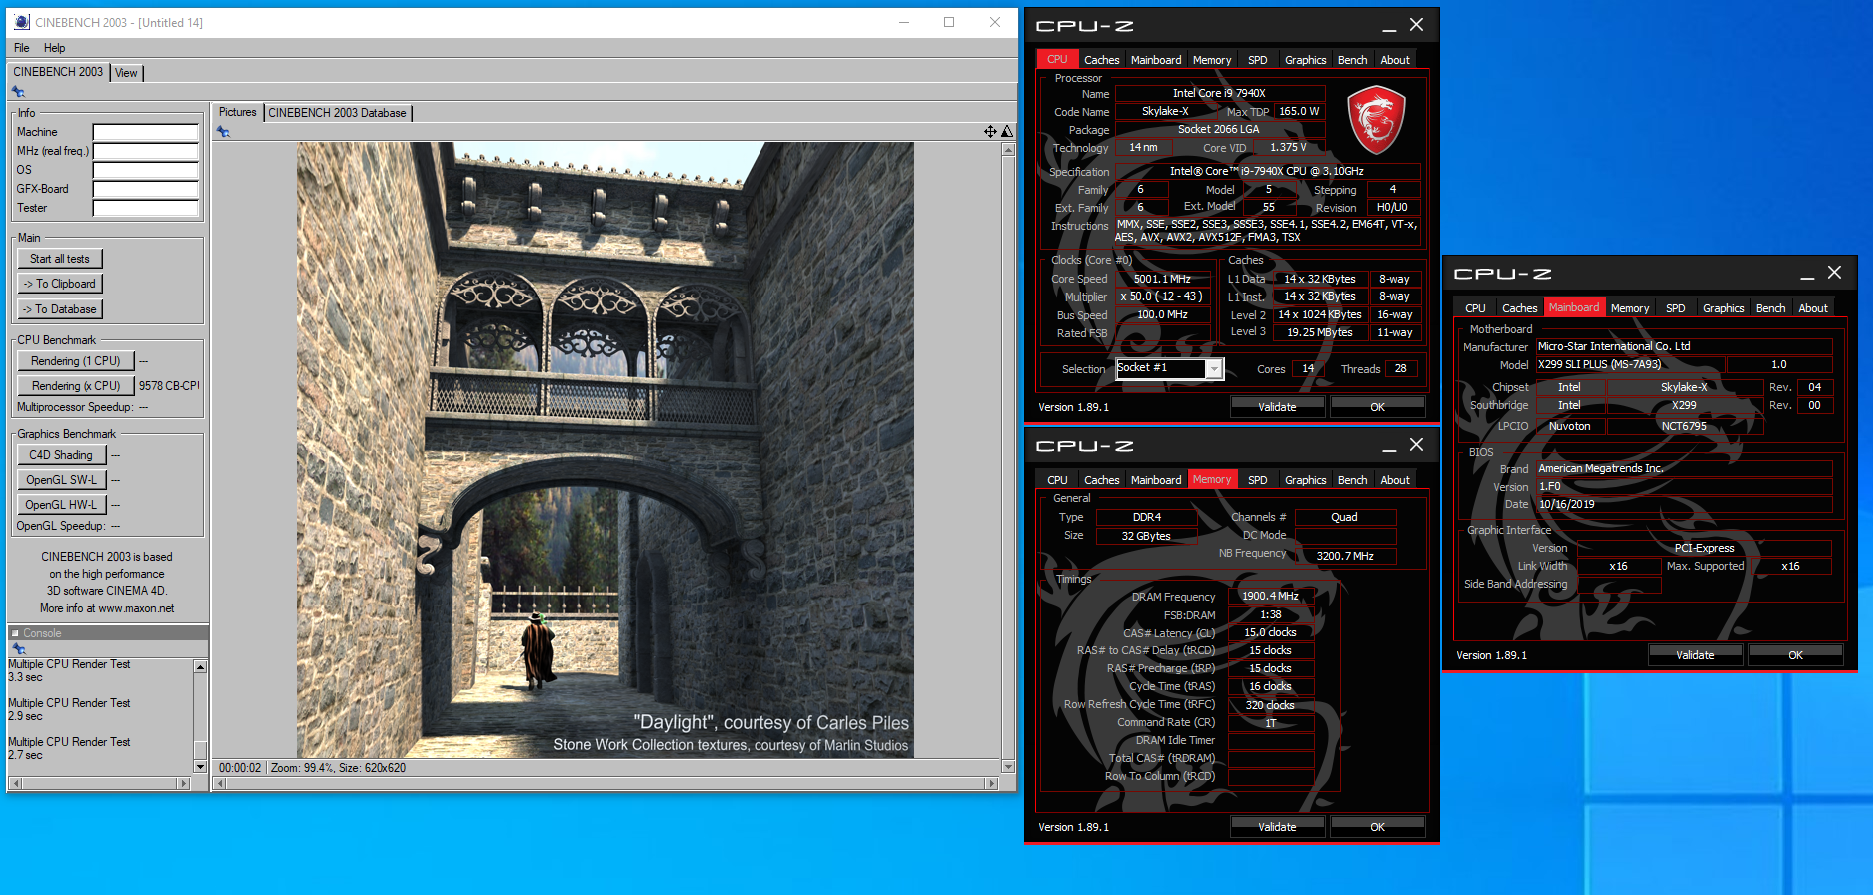Open Caches tab in the top CPU-Z window
Screen dimensions: 1873x895
pyautogui.click(x=1101, y=60)
